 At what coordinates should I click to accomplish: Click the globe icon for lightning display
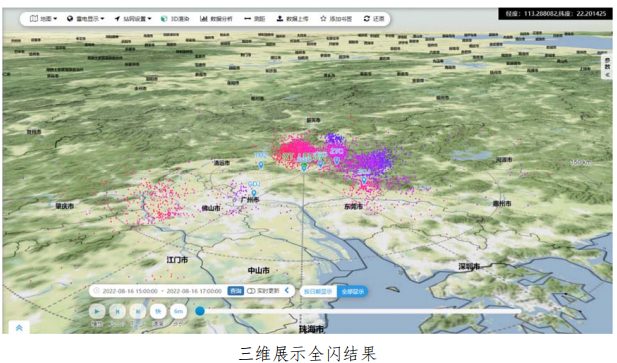(x=70, y=18)
